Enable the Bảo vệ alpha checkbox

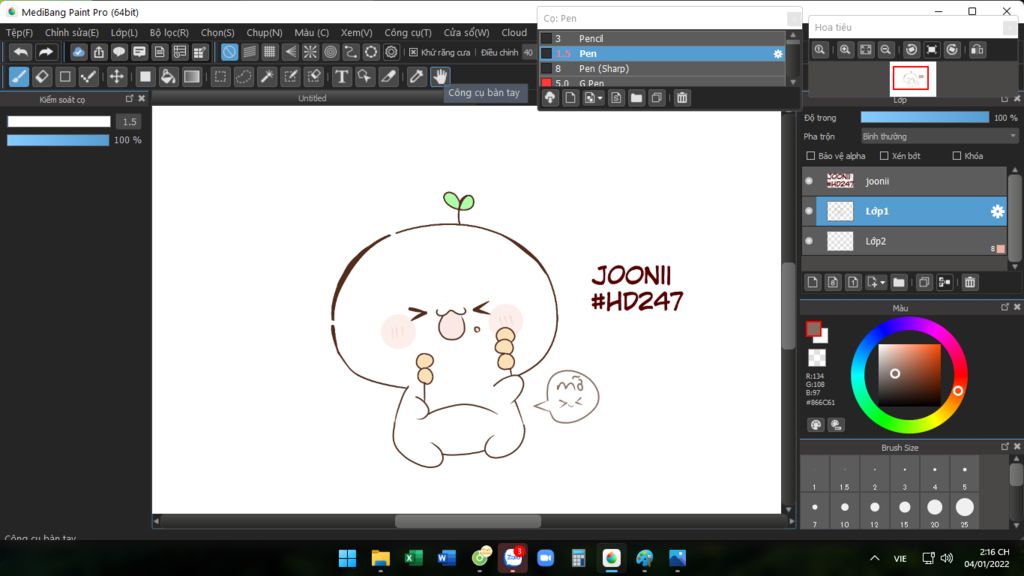pos(810,156)
